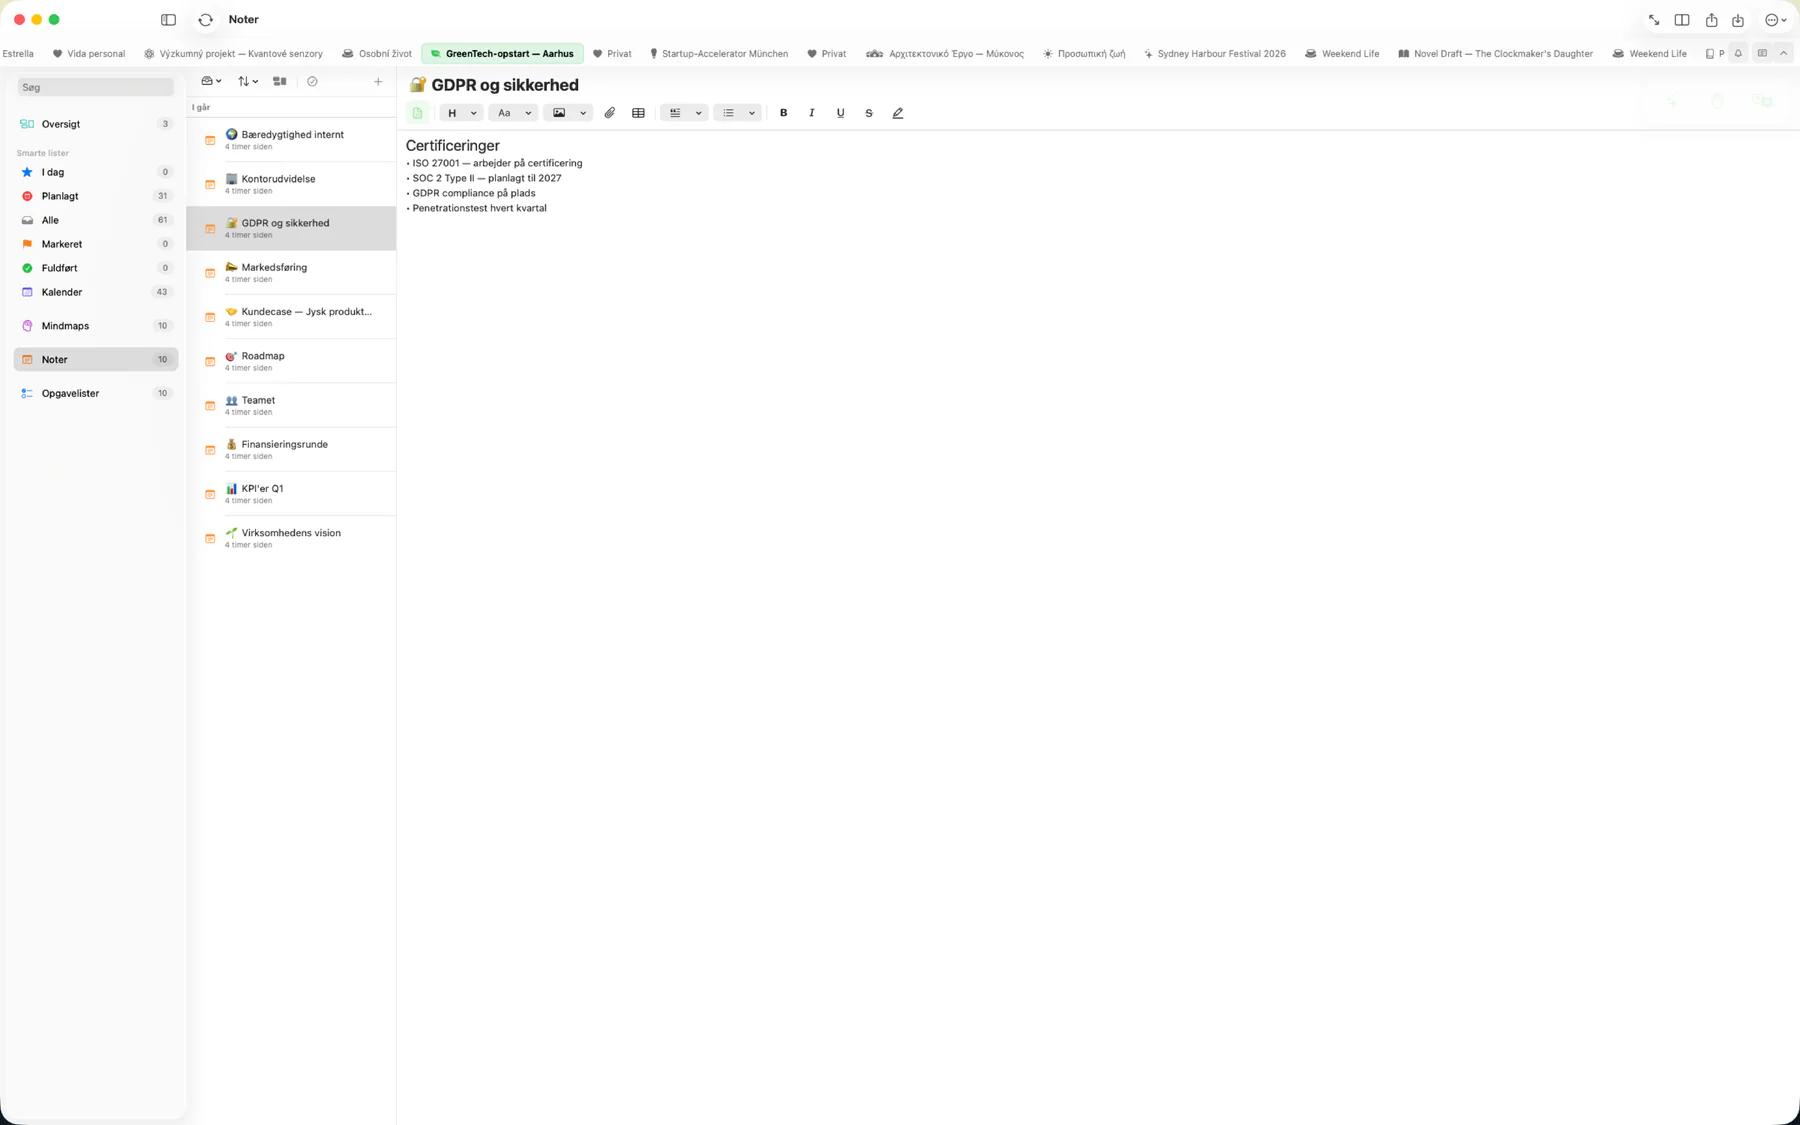Switch to Sydney Harbour Festival 2026 tab

pyautogui.click(x=1214, y=54)
